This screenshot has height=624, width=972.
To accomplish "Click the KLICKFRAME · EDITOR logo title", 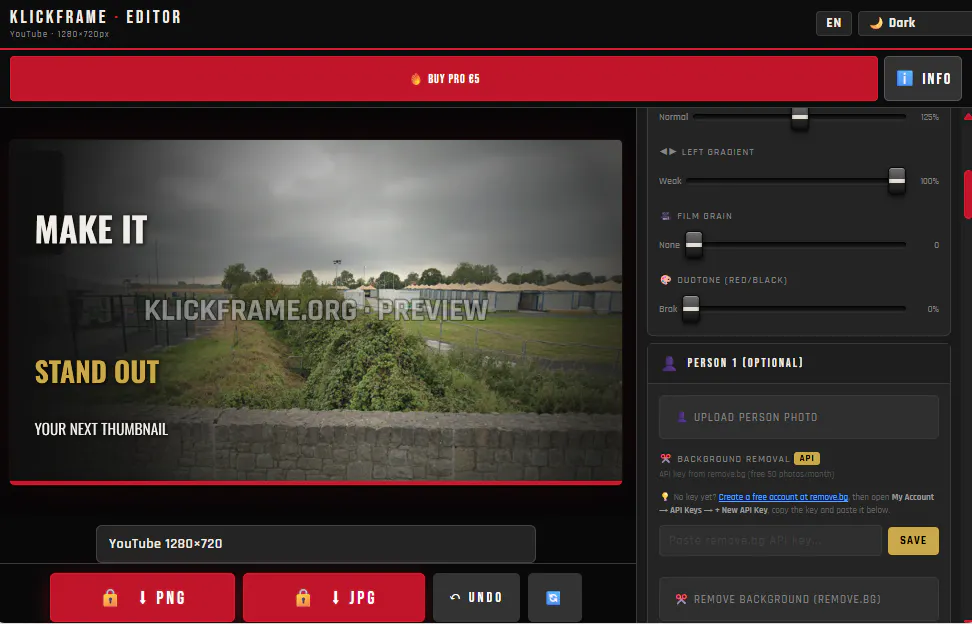I will (x=95, y=17).
